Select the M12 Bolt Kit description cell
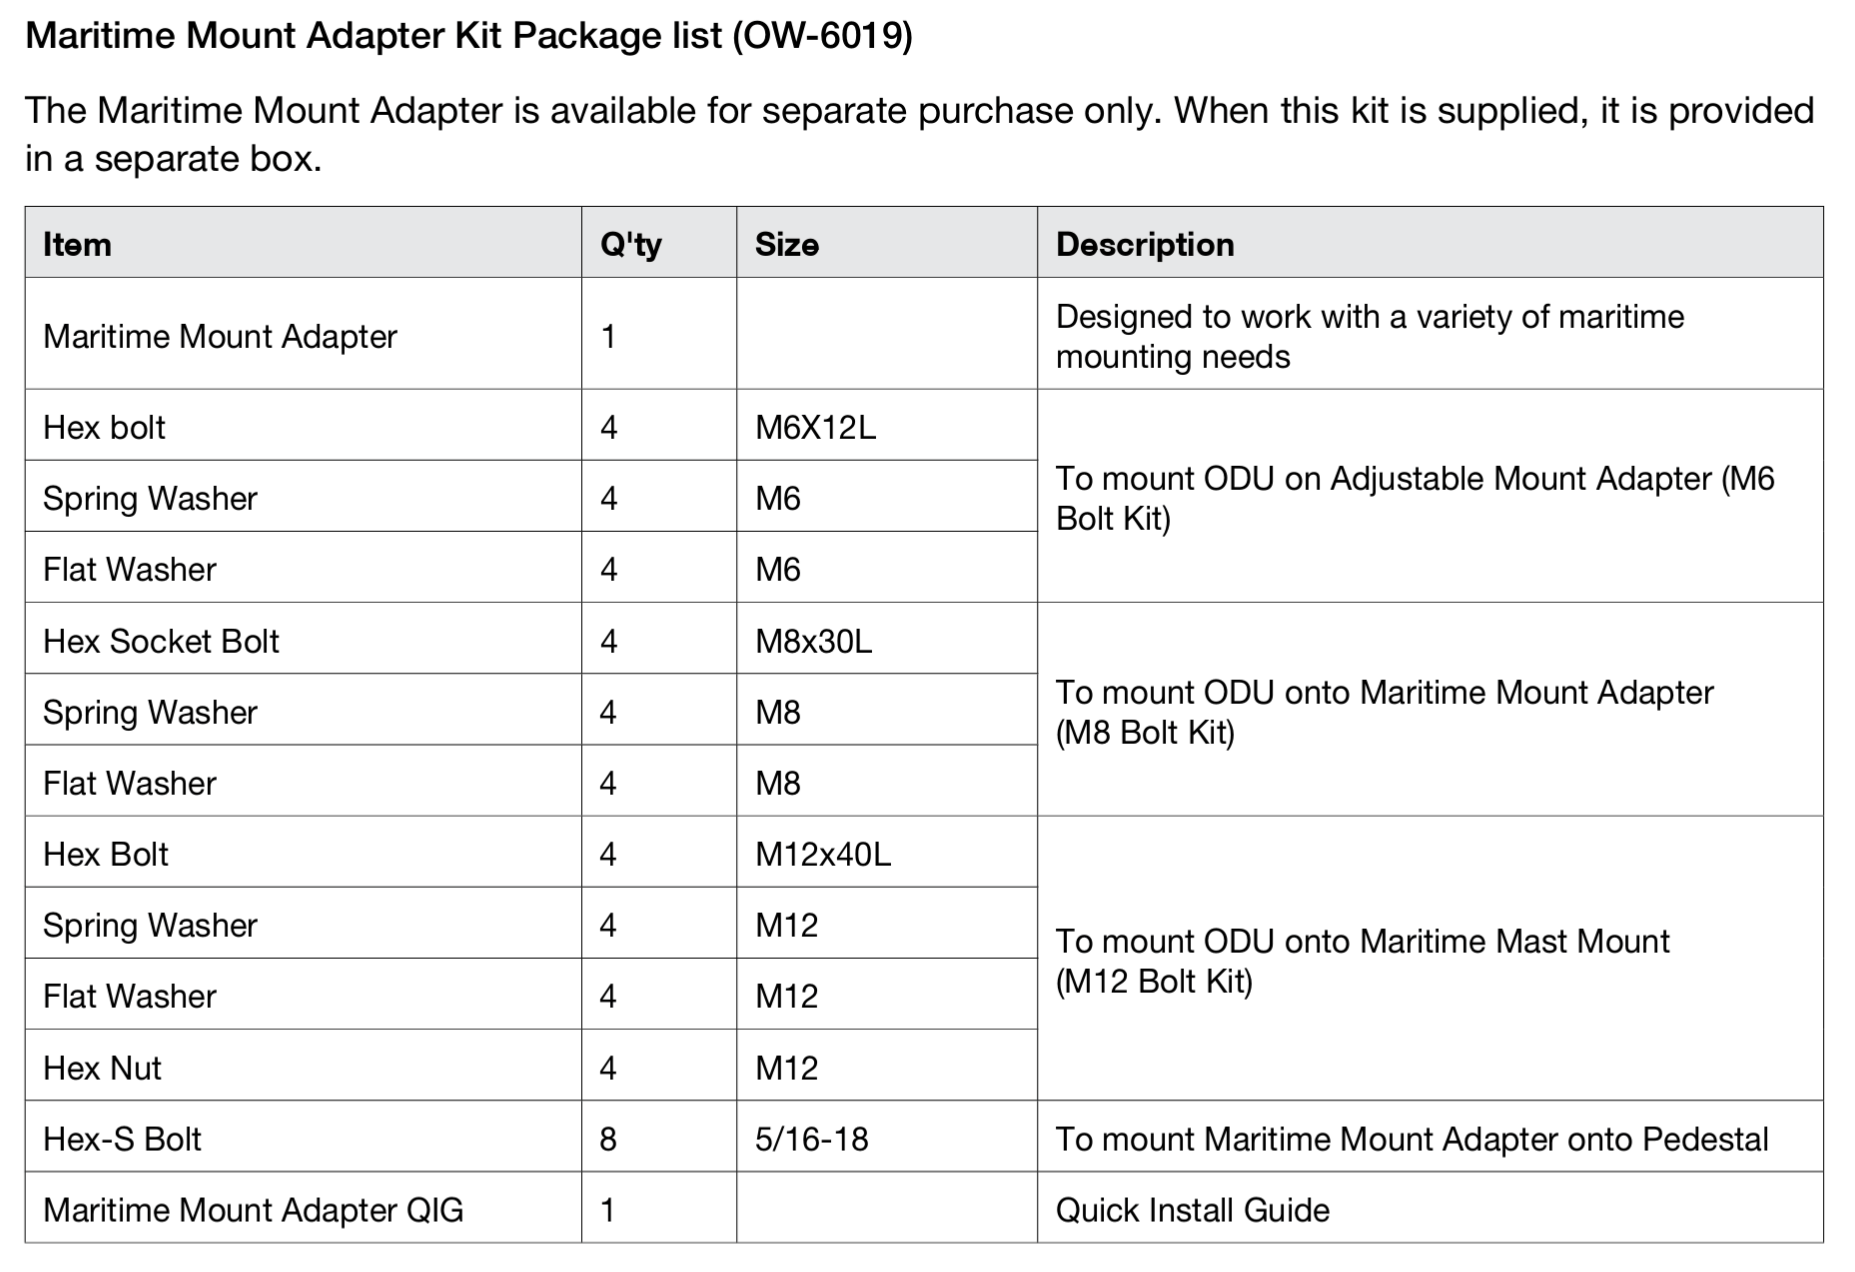The image size is (1855, 1272). pyautogui.click(x=1430, y=959)
